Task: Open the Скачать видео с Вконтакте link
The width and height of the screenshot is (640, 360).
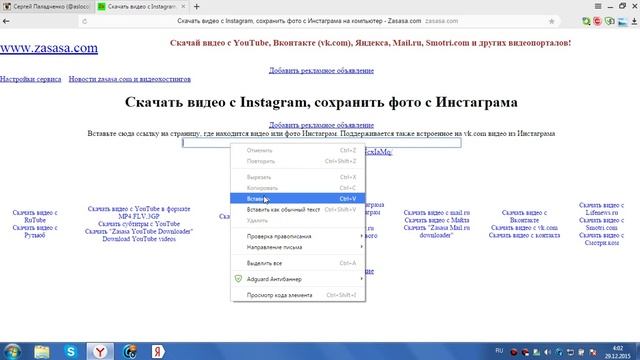Action: coord(524,216)
